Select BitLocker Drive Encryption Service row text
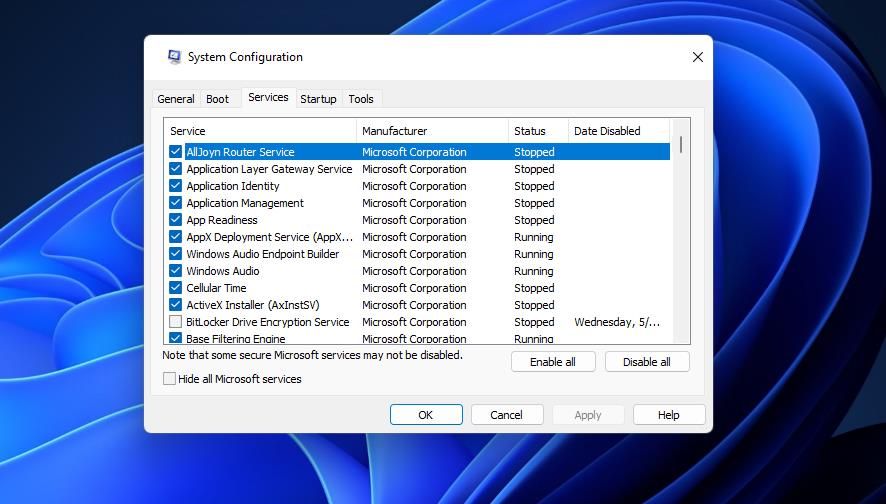The height and width of the screenshot is (504, 886). point(268,322)
